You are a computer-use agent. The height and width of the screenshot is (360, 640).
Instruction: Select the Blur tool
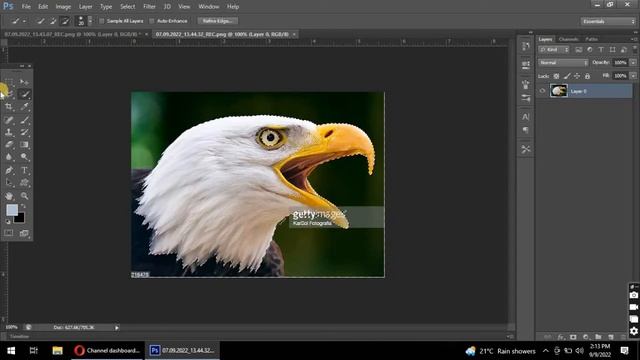pos(9,157)
